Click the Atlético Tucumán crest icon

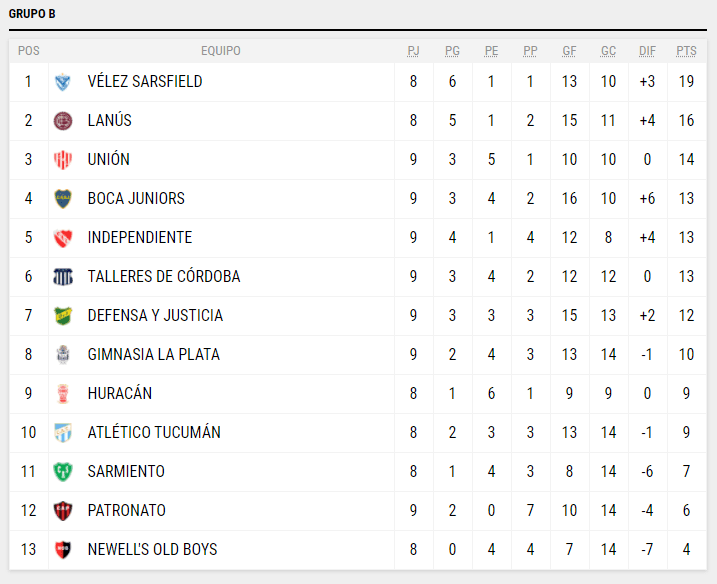(x=63, y=433)
